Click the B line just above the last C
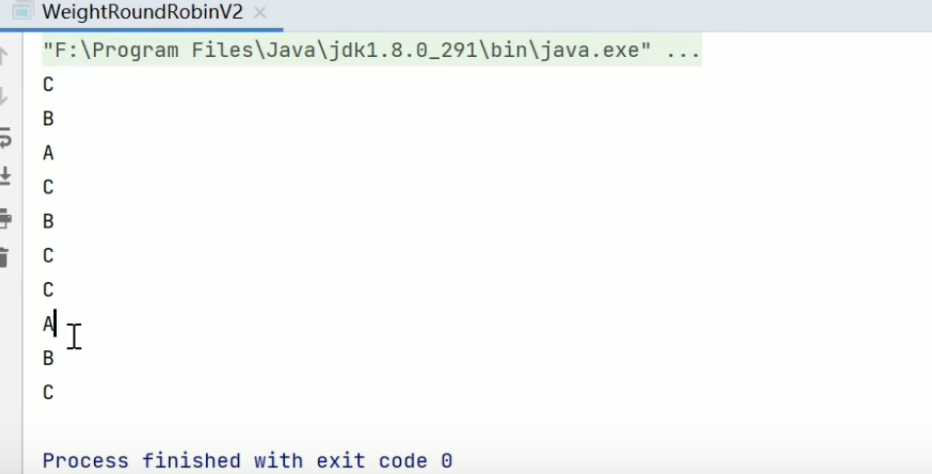Screen dimensions: 932x474 click(48, 359)
